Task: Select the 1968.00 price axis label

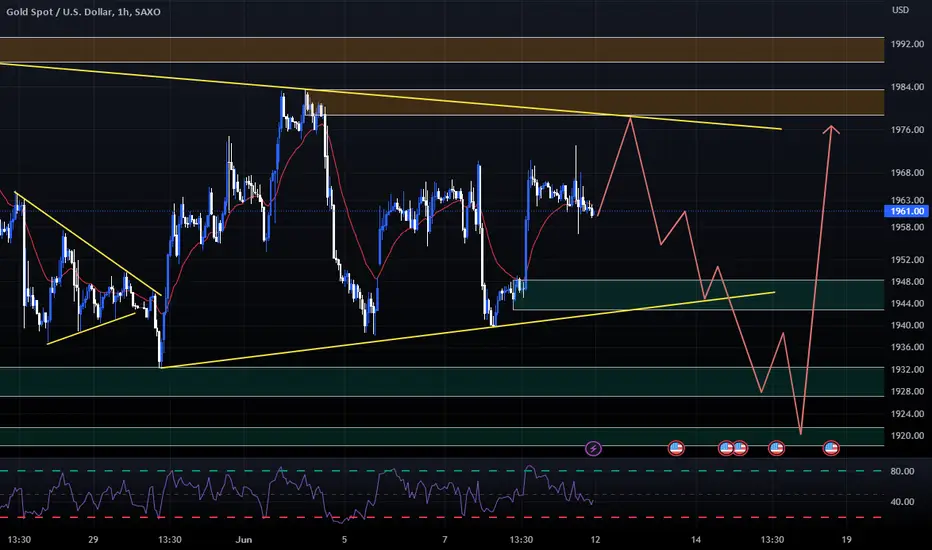Action: point(907,172)
